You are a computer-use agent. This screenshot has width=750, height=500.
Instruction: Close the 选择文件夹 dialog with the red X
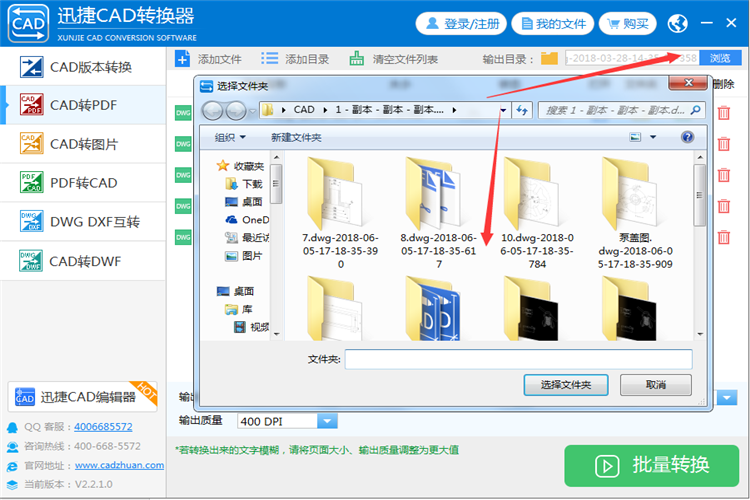coord(688,83)
